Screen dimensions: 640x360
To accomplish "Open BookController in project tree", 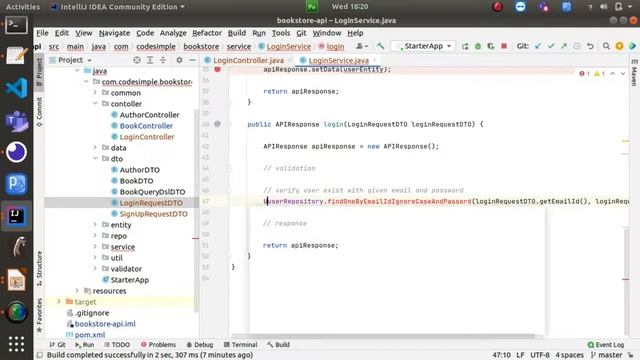I will 146,126.
